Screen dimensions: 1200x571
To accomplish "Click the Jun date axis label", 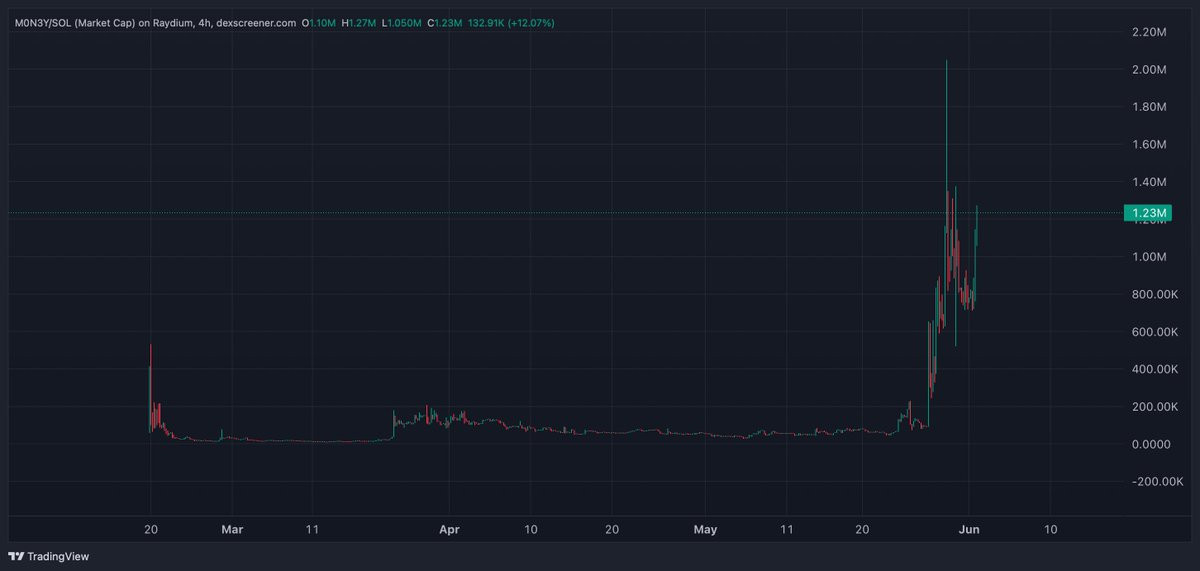I will coord(969,529).
